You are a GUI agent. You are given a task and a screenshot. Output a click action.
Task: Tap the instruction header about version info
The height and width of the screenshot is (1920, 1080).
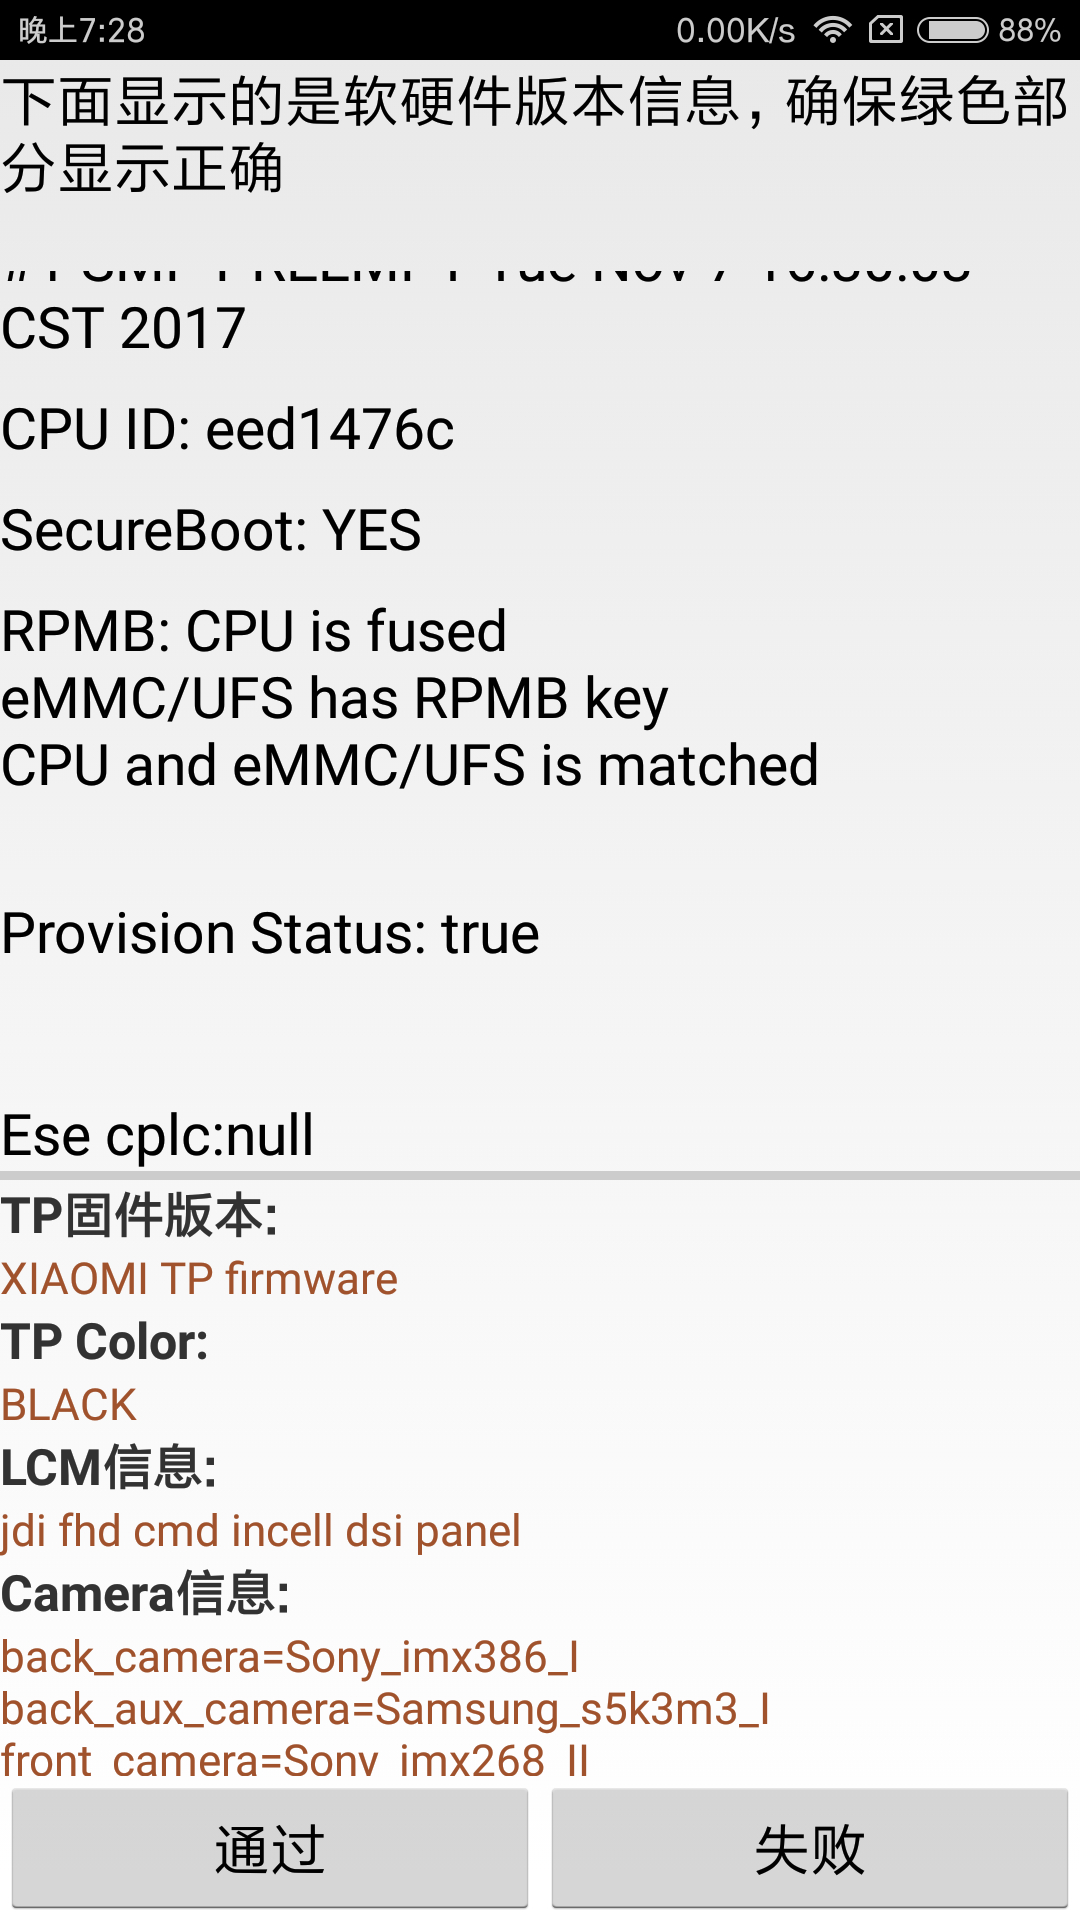536,134
